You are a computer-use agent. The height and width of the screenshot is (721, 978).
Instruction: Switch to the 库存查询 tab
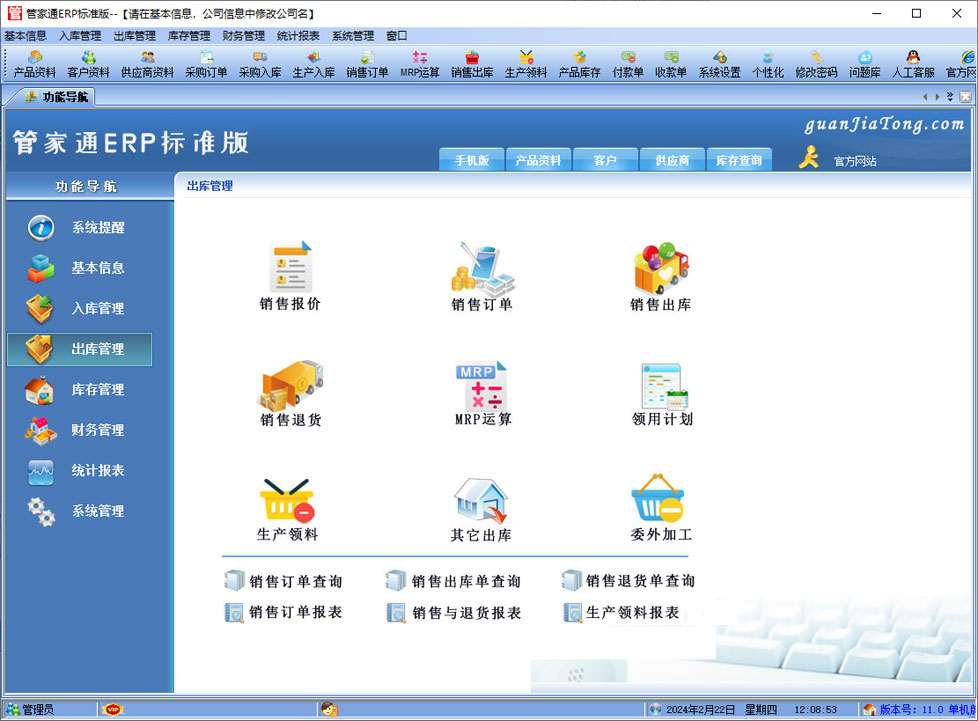click(739, 161)
